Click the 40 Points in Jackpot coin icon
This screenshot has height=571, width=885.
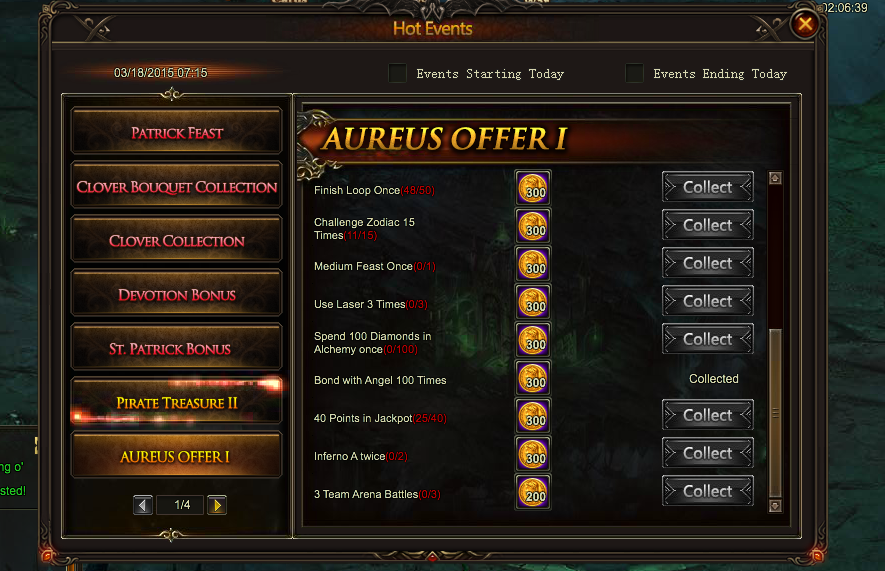pos(533,416)
